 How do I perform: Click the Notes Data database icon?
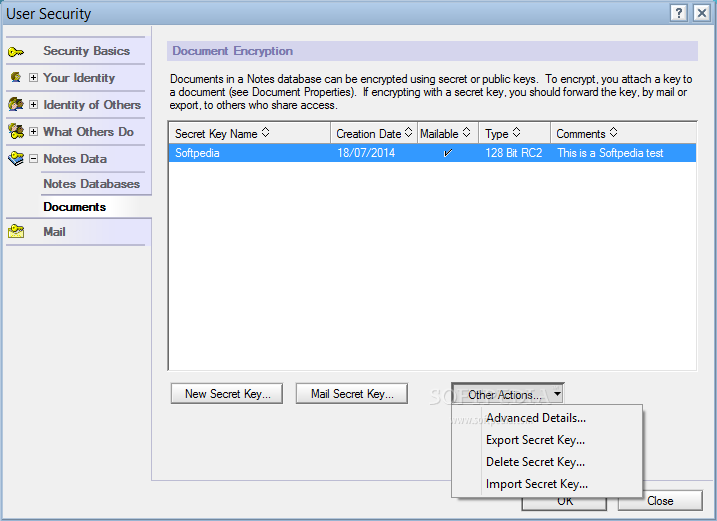click(x=16, y=159)
